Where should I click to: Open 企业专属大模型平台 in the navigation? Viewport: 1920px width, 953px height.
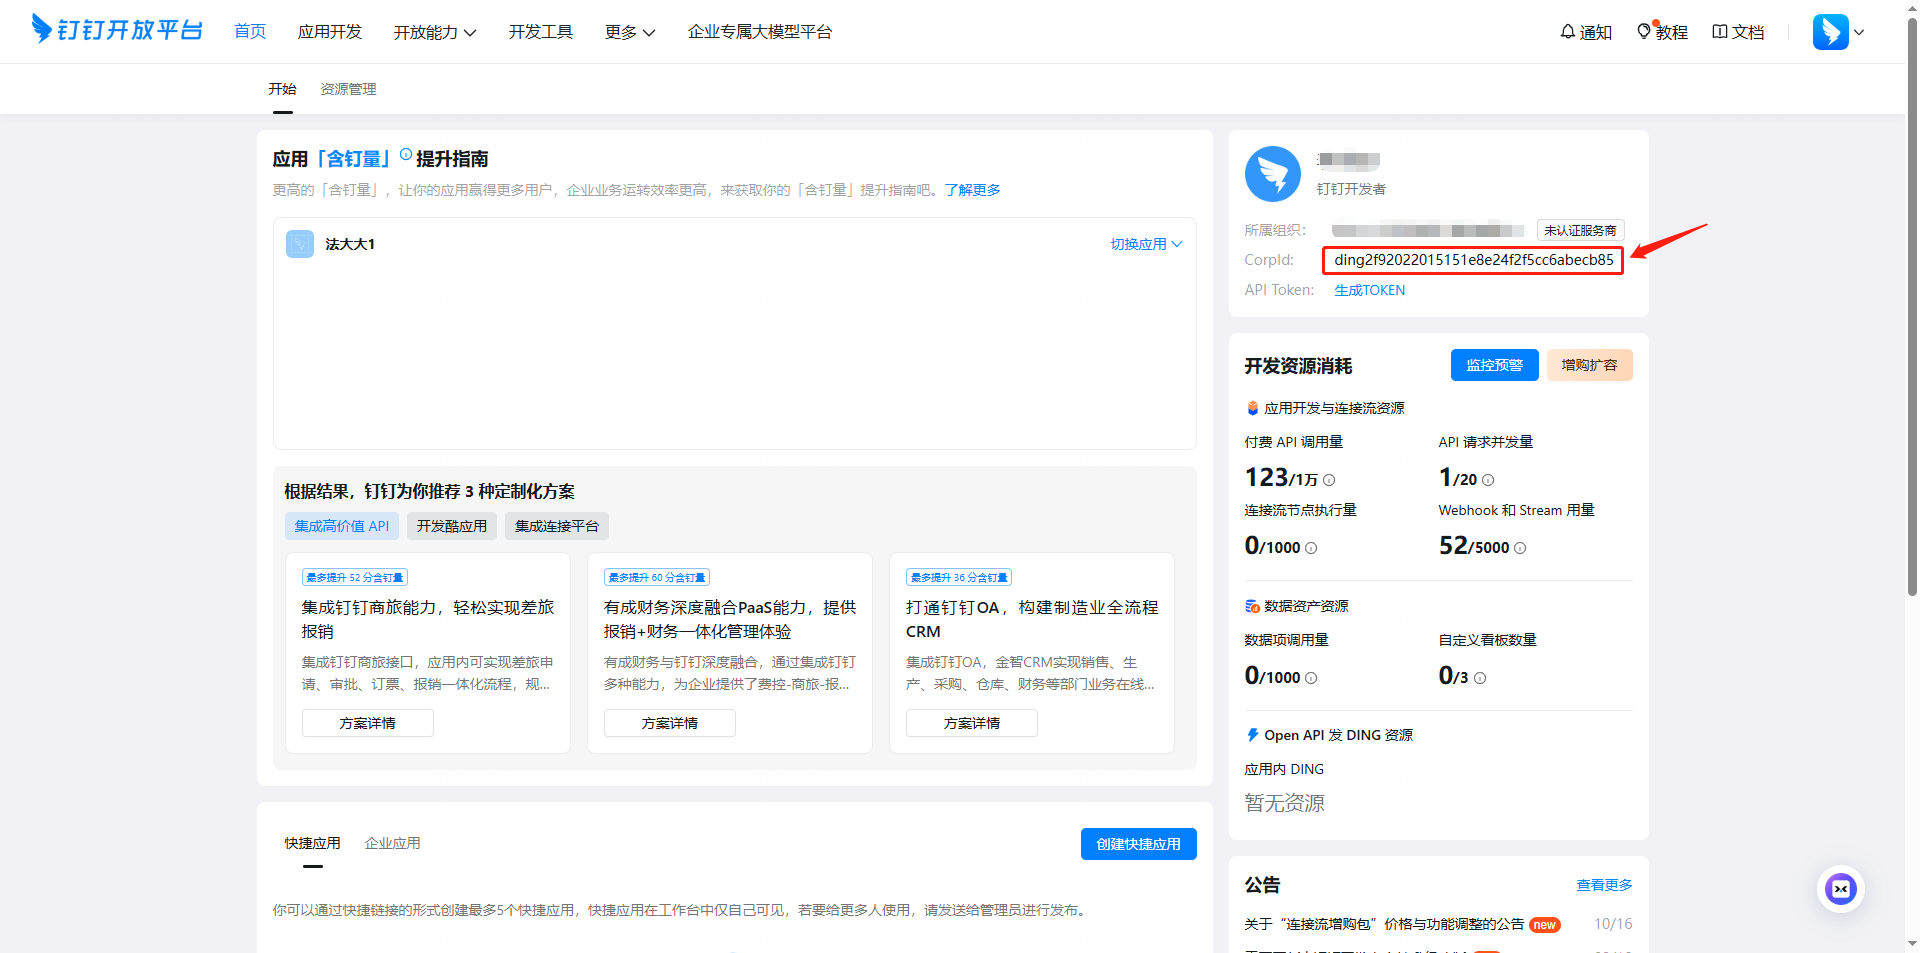pos(760,32)
